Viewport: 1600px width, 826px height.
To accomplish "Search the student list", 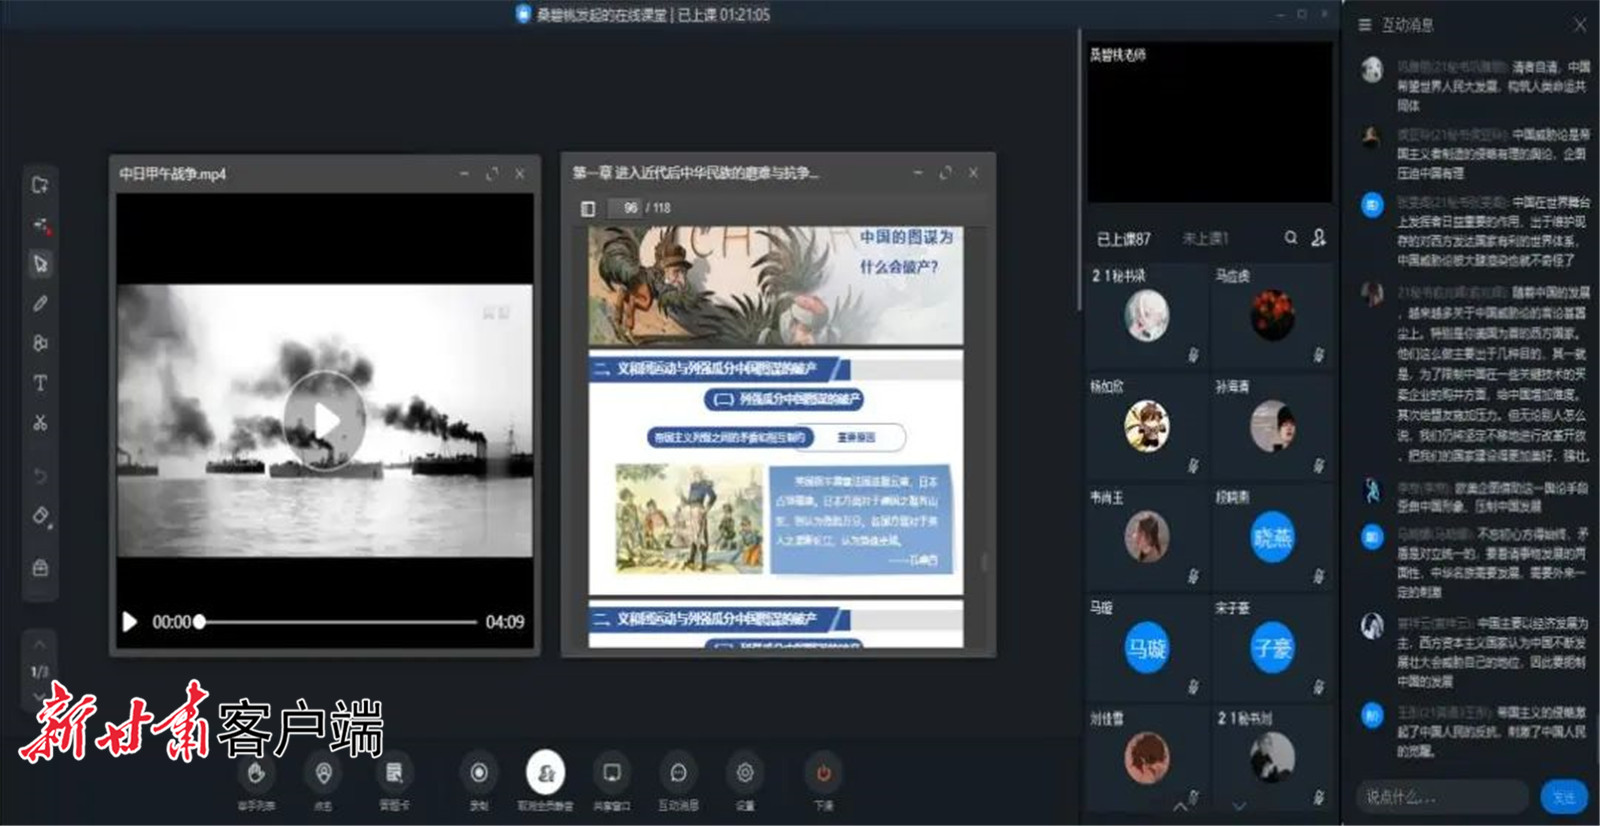I will tap(1291, 238).
